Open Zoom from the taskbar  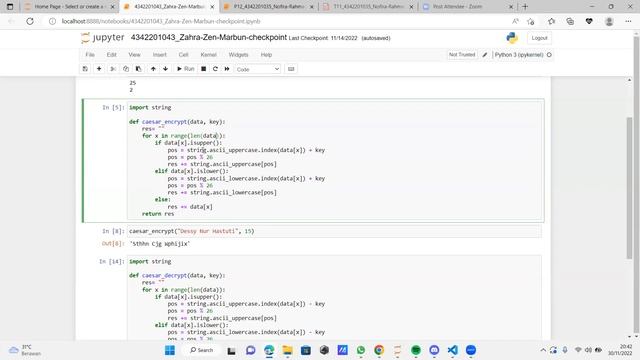[471, 350]
